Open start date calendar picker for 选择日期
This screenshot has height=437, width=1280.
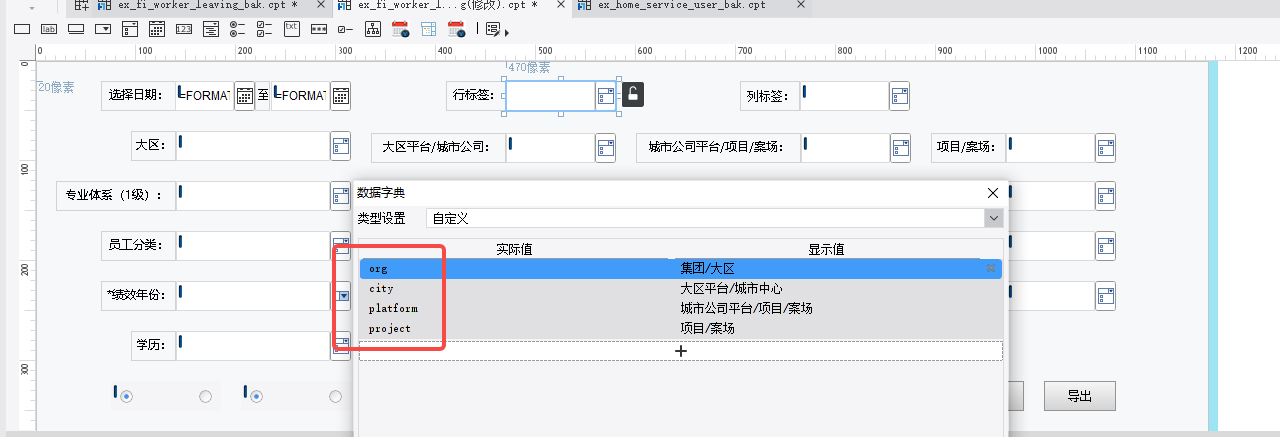coord(244,96)
